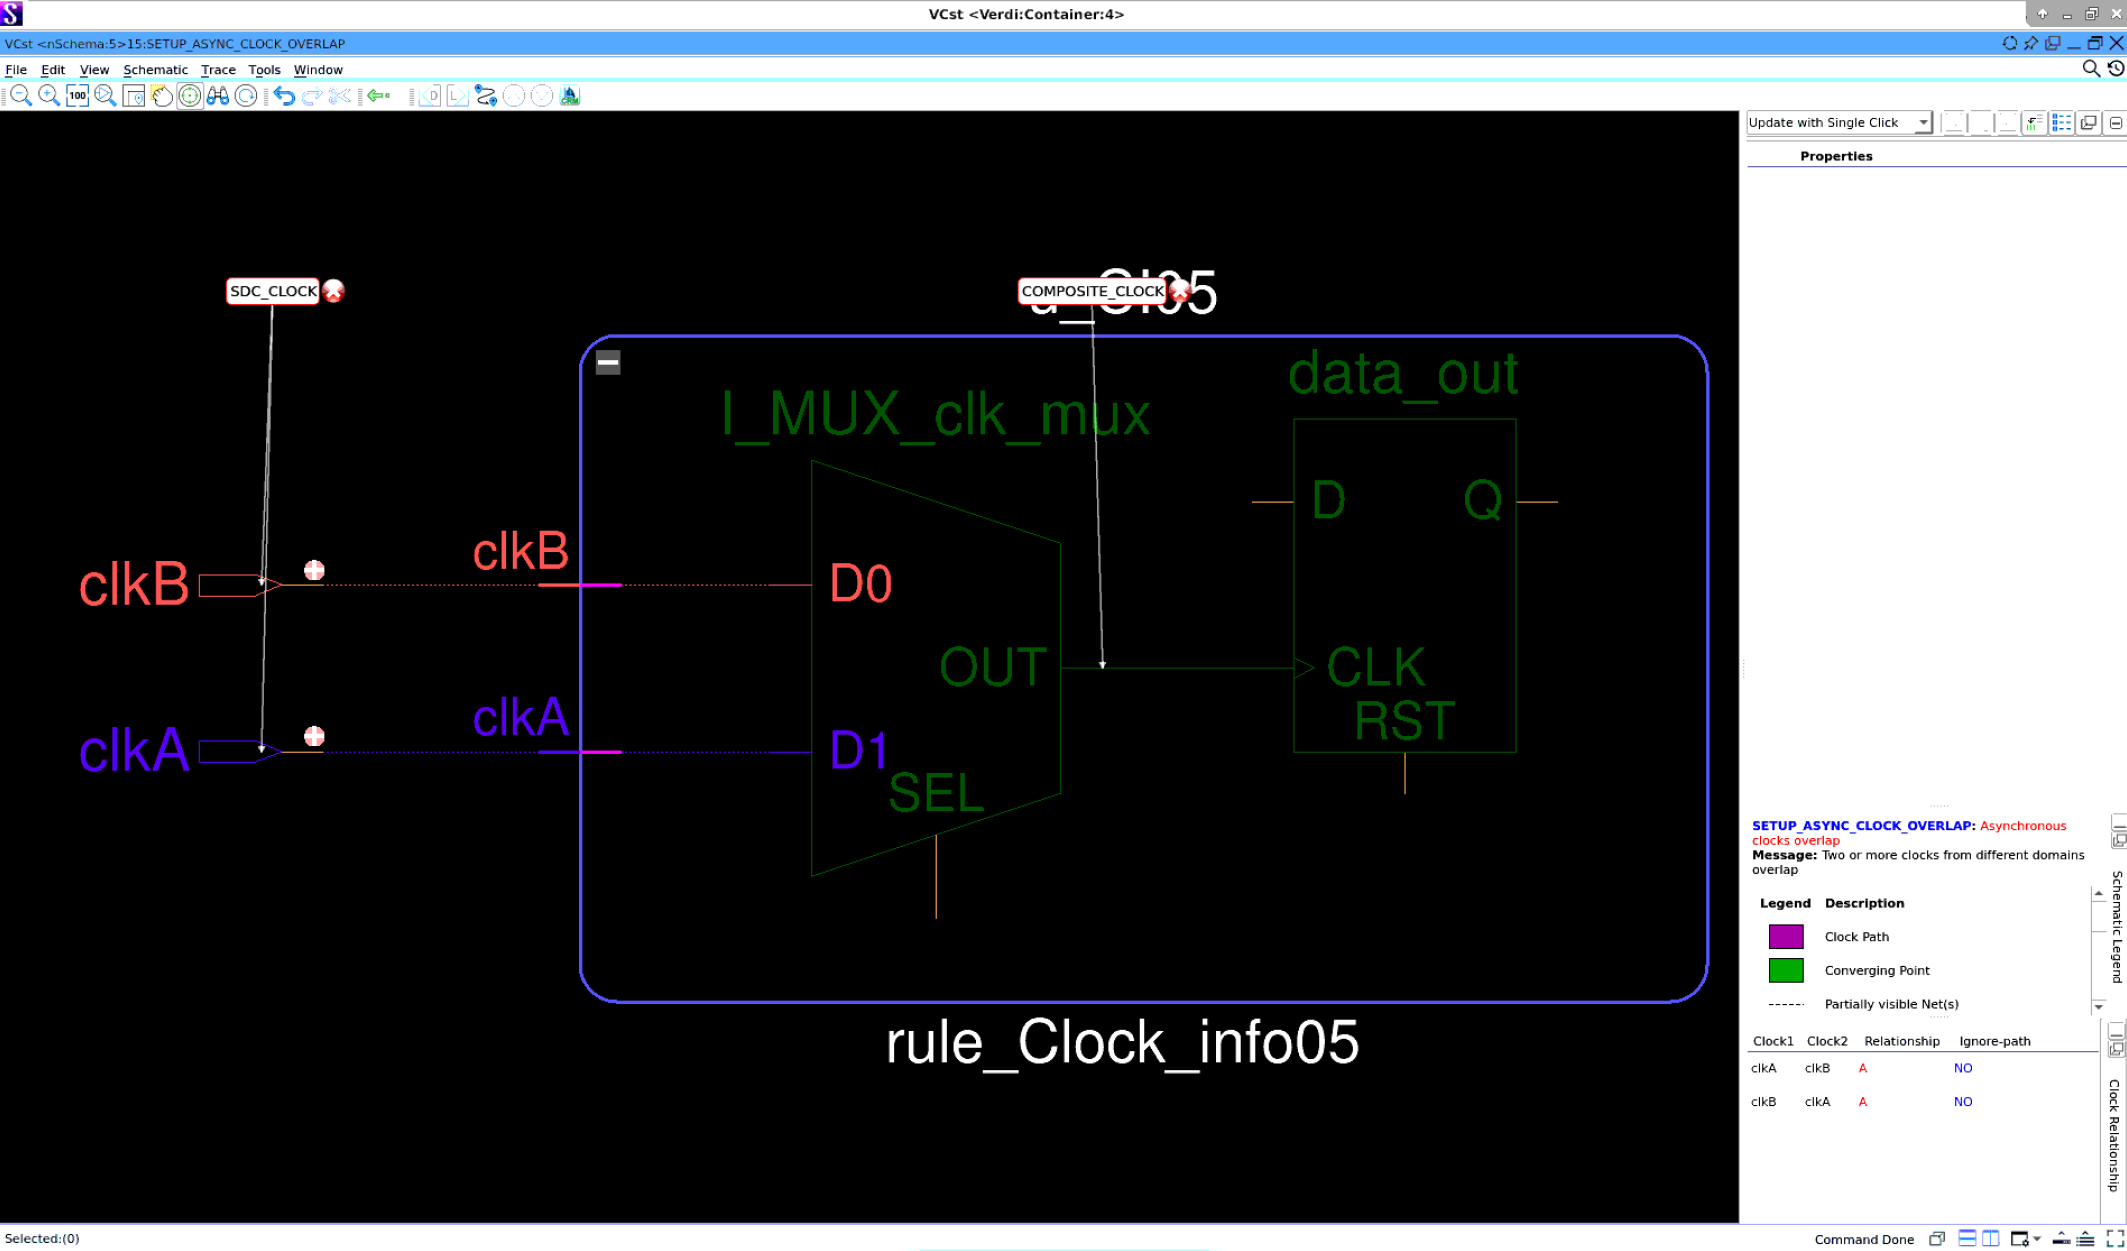2127x1251 pixels.
Task: Open the Update with Single Click dropdown
Action: click(1923, 122)
